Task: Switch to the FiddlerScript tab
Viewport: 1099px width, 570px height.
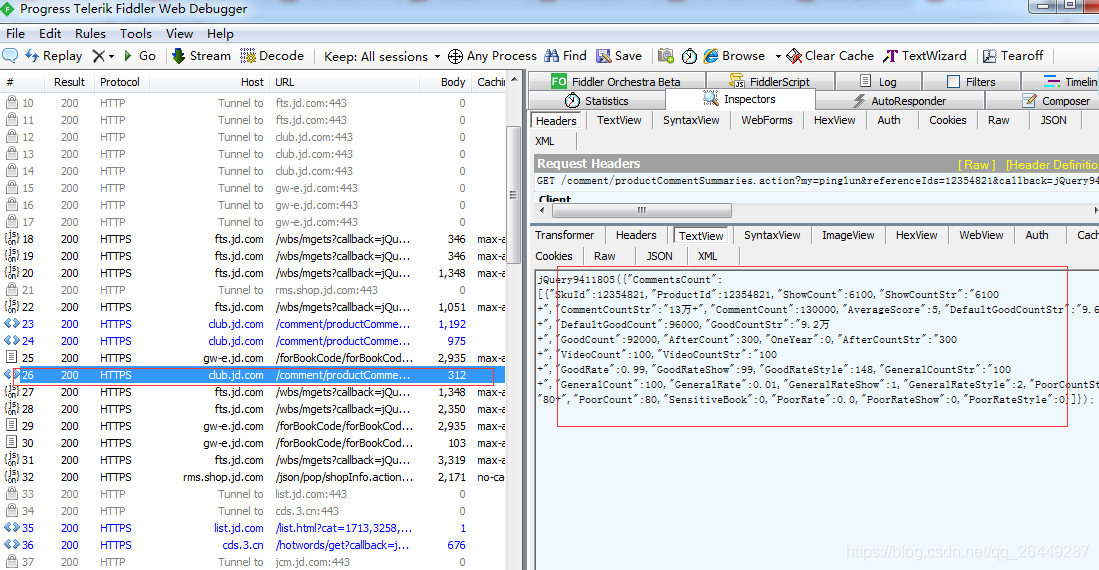Action: pyautogui.click(x=769, y=81)
